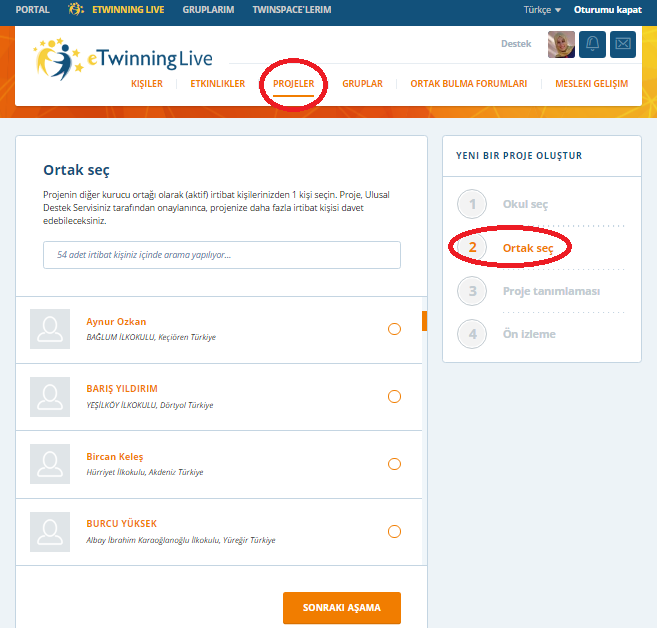Open Bircan Keleş's name link
The image size is (657, 628).
[x=114, y=457]
